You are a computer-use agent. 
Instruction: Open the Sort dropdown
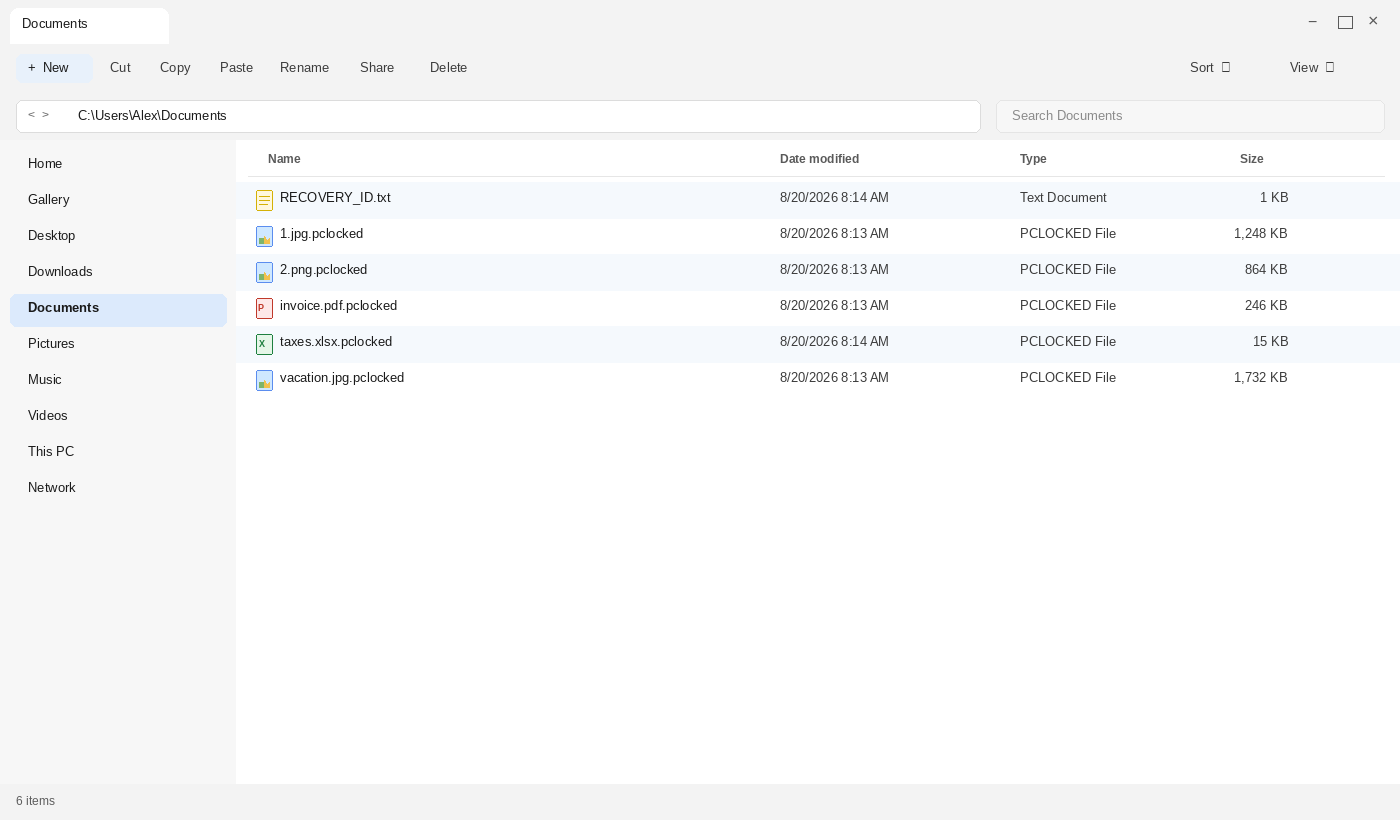coord(1210,68)
